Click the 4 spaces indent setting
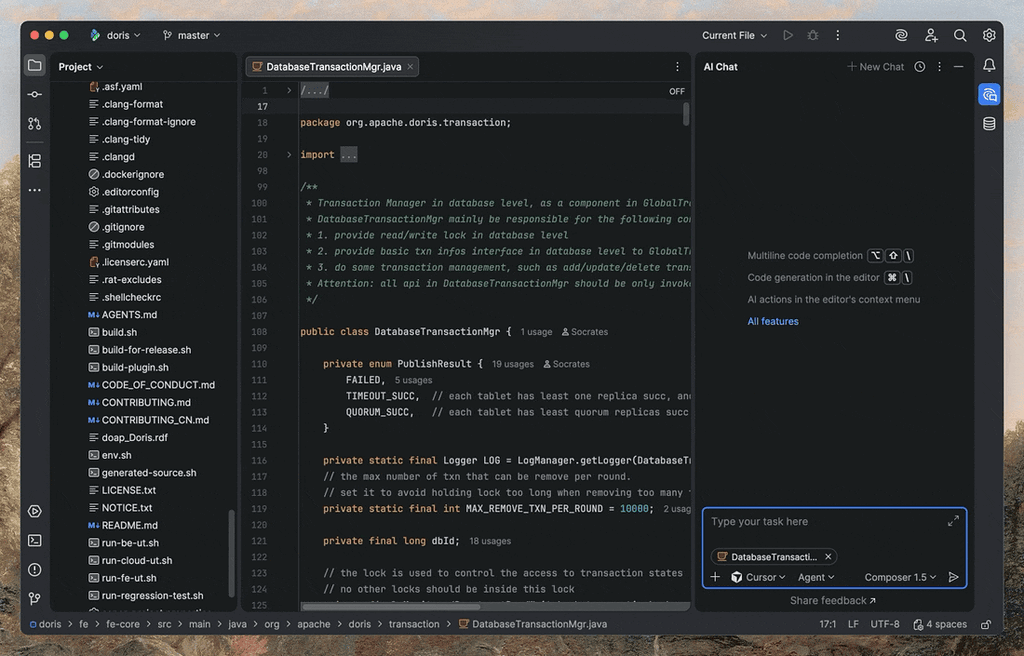This screenshot has height=656, width=1024. click(x=940, y=625)
